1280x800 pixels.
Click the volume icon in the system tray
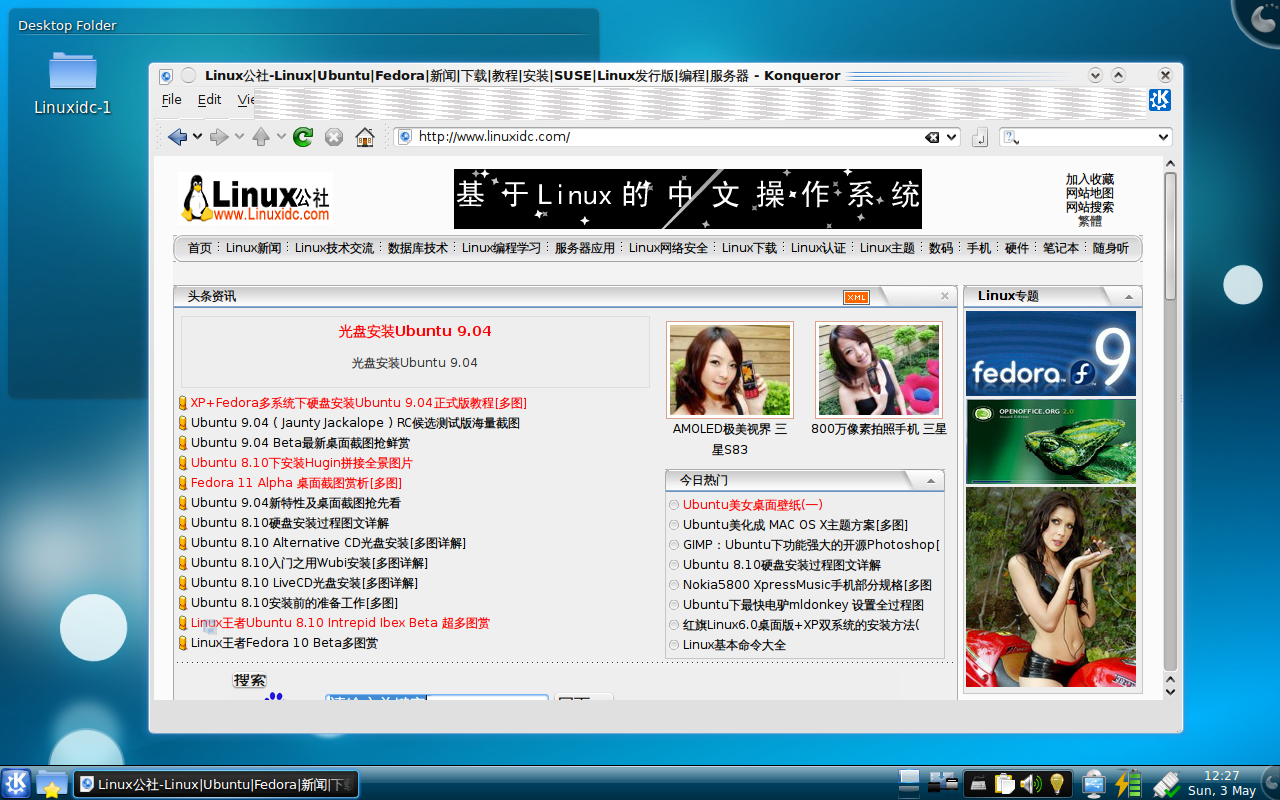pos(1030,784)
